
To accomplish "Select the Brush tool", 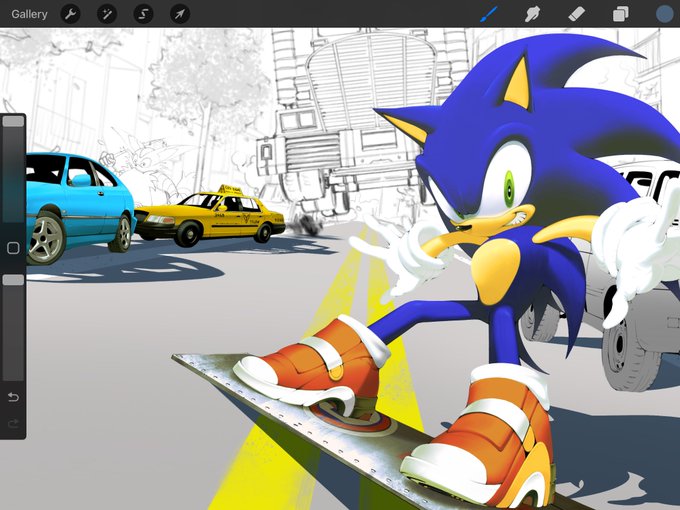I will pyautogui.click(x=489, y=14).
